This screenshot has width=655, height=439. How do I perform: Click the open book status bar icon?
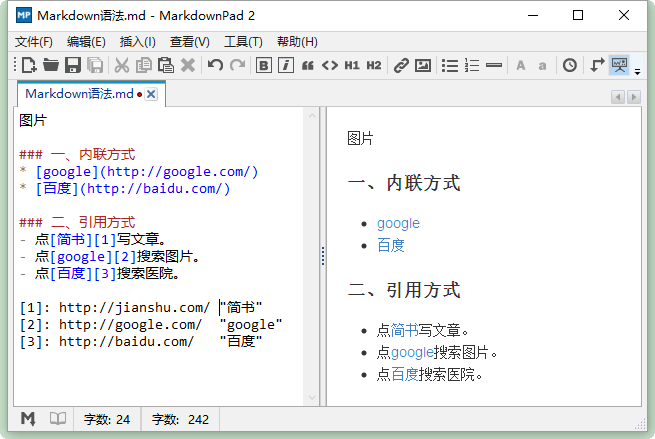[x=58, y=419]
